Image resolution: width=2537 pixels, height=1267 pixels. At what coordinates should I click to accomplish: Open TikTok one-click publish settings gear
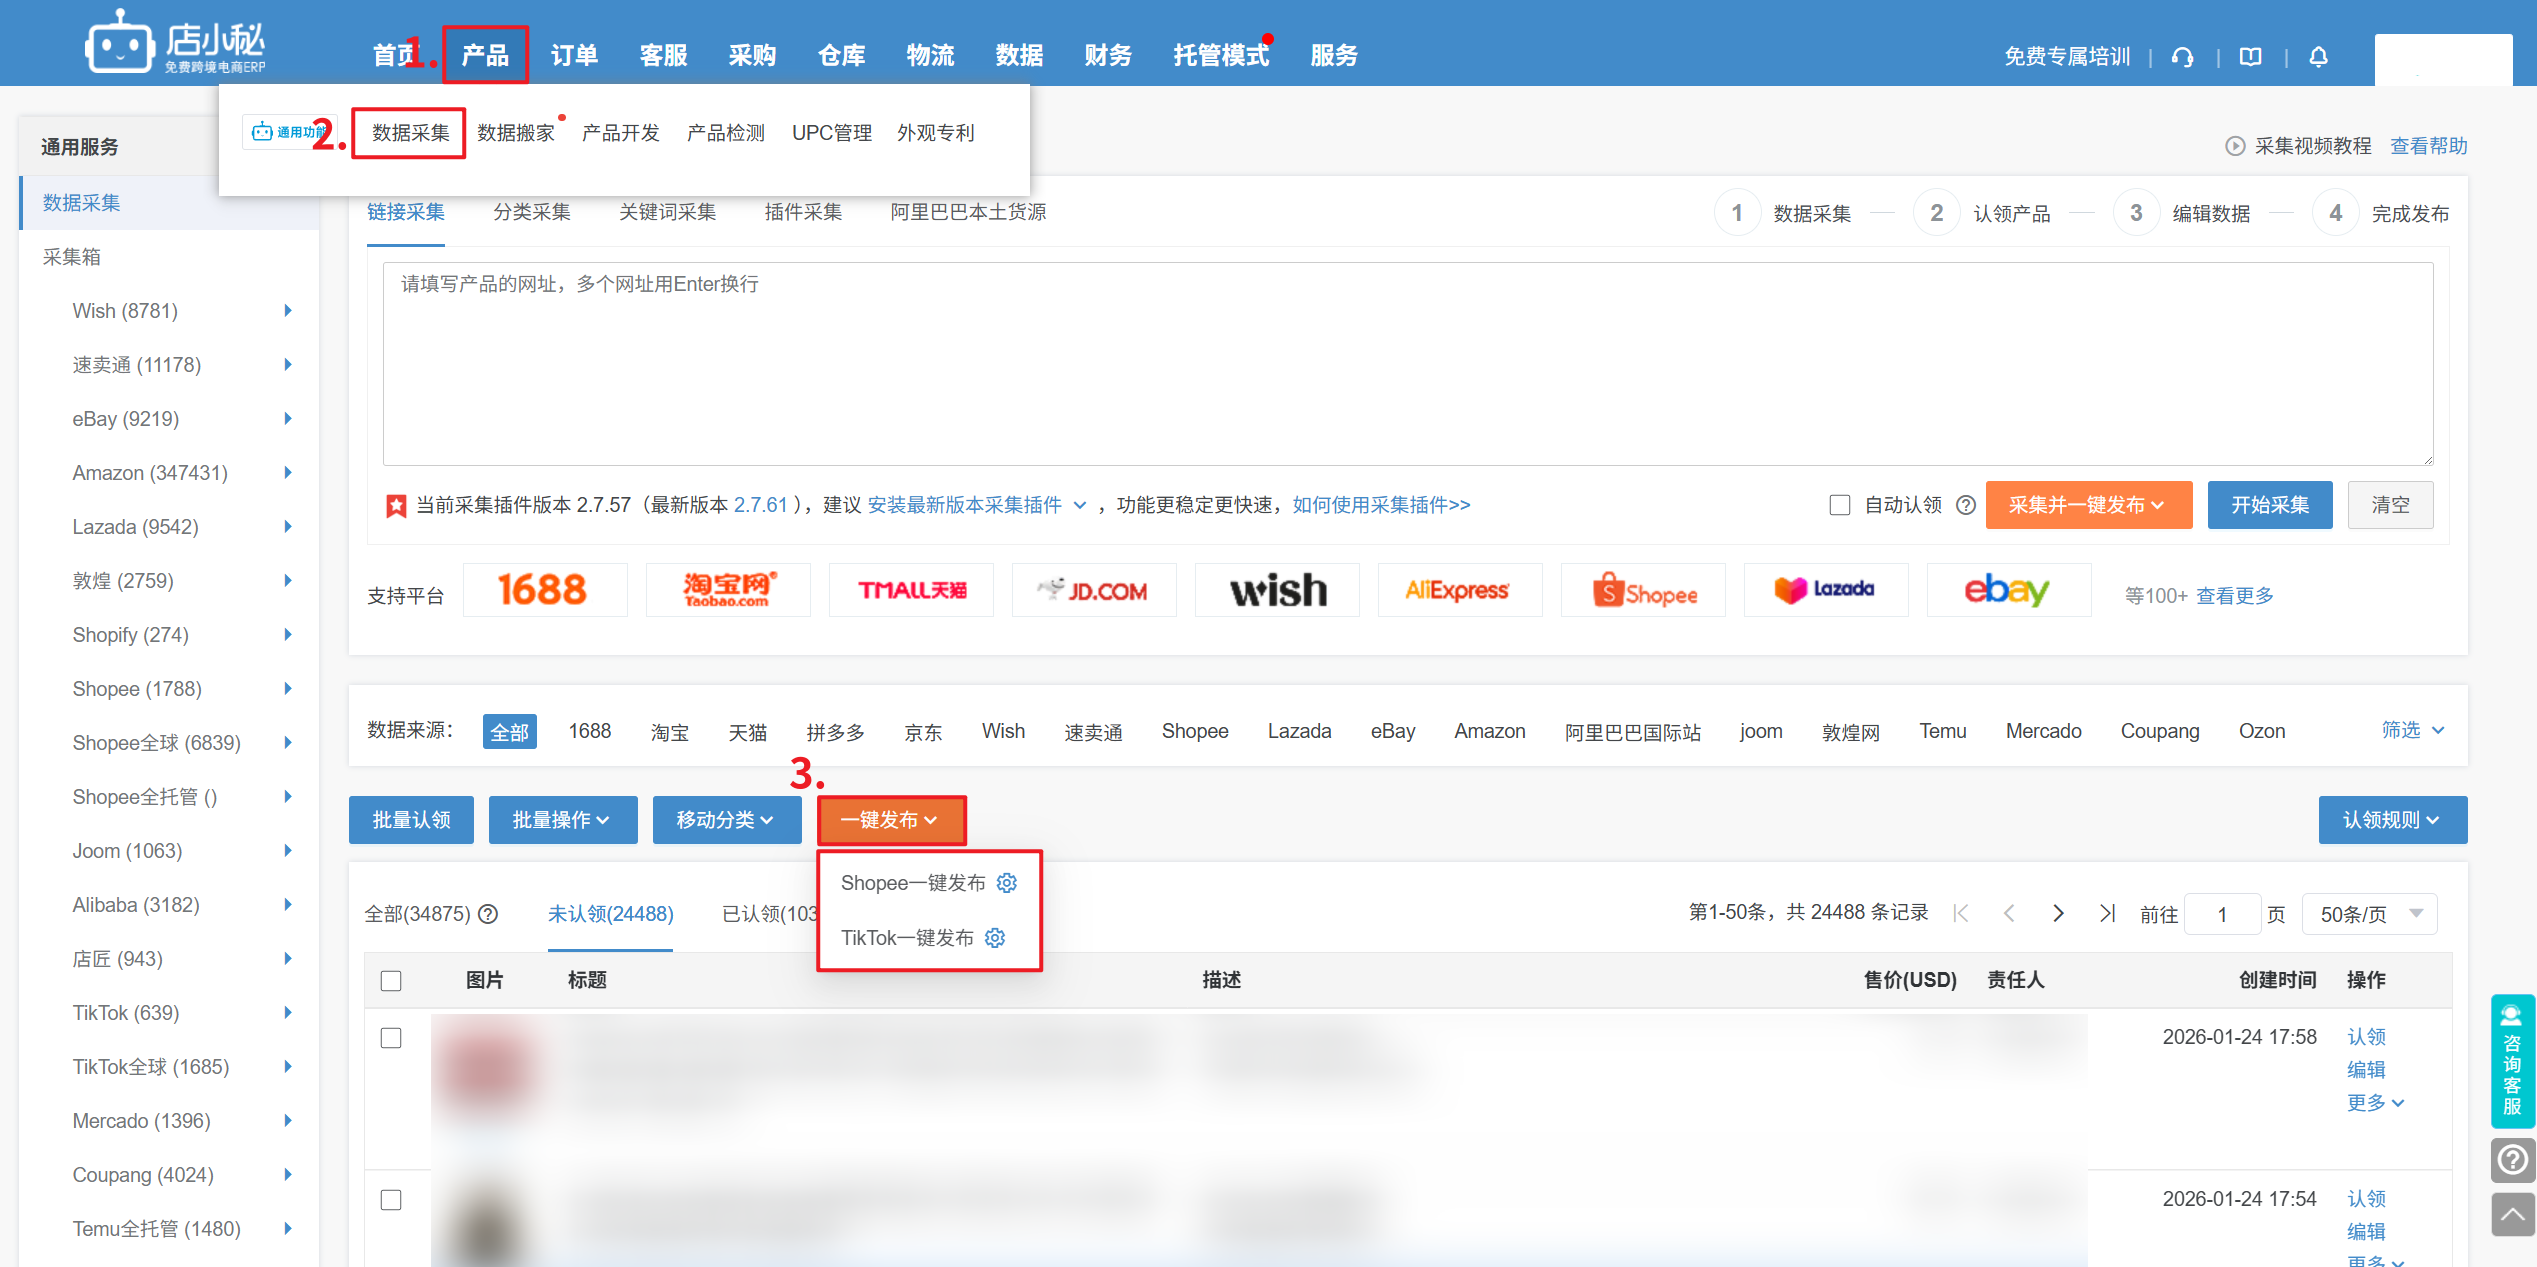(995, 938)
